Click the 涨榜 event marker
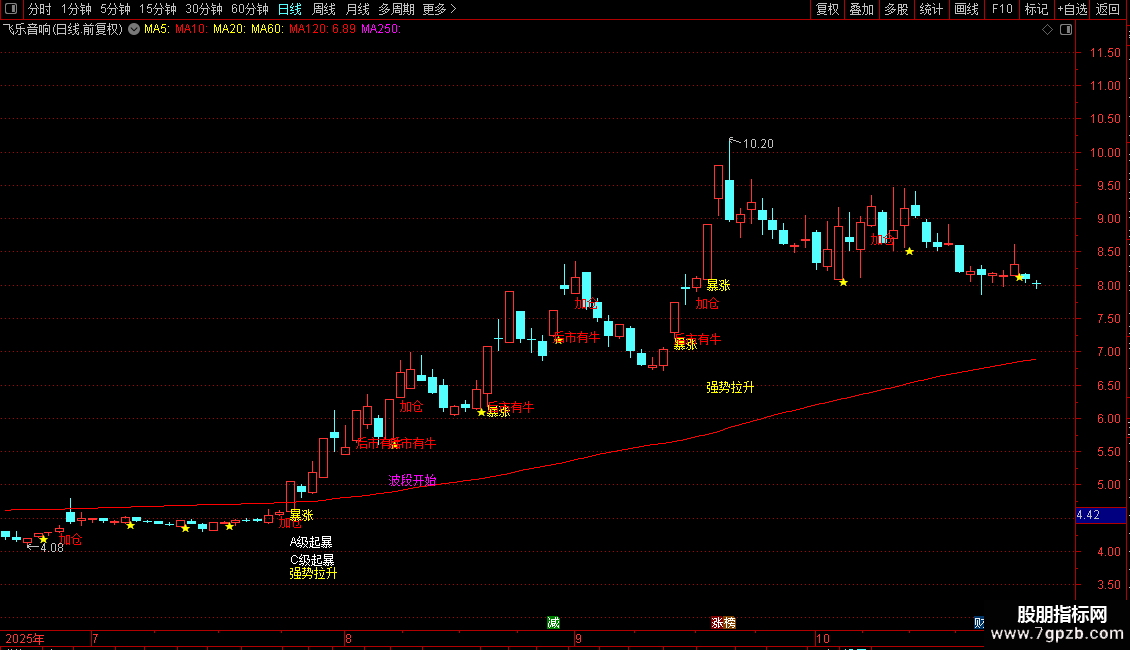The height and width of the screenshot is (650, 1130). [723, 623]
